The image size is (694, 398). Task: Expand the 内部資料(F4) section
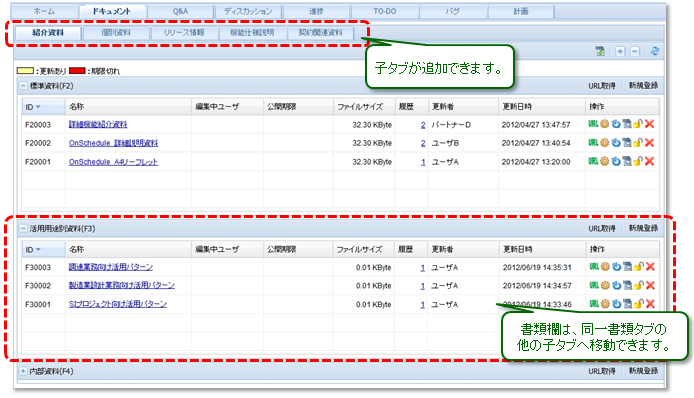pyautogui.click(x=23, y=371)
